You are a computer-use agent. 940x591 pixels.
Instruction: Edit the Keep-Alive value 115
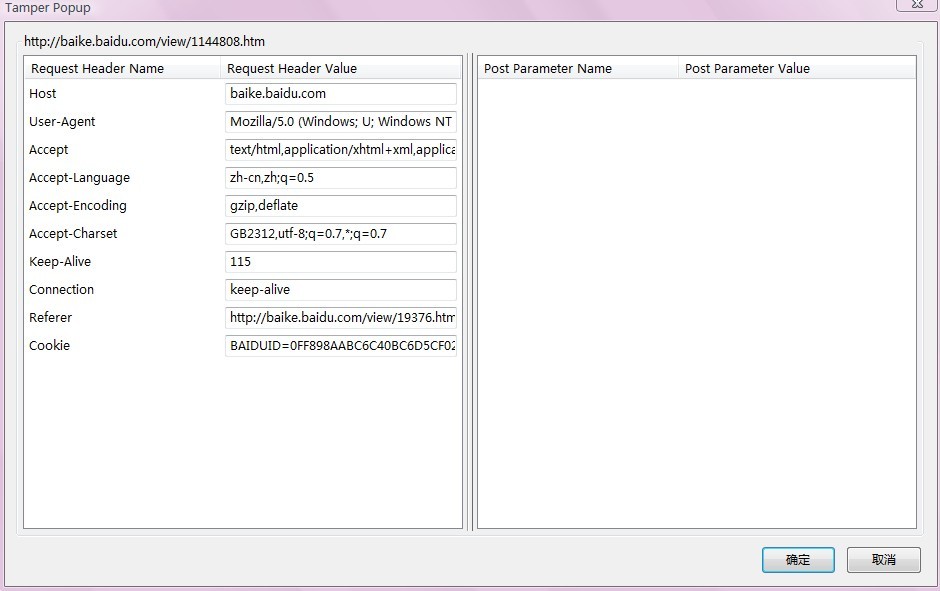click(x=341, y=262)
